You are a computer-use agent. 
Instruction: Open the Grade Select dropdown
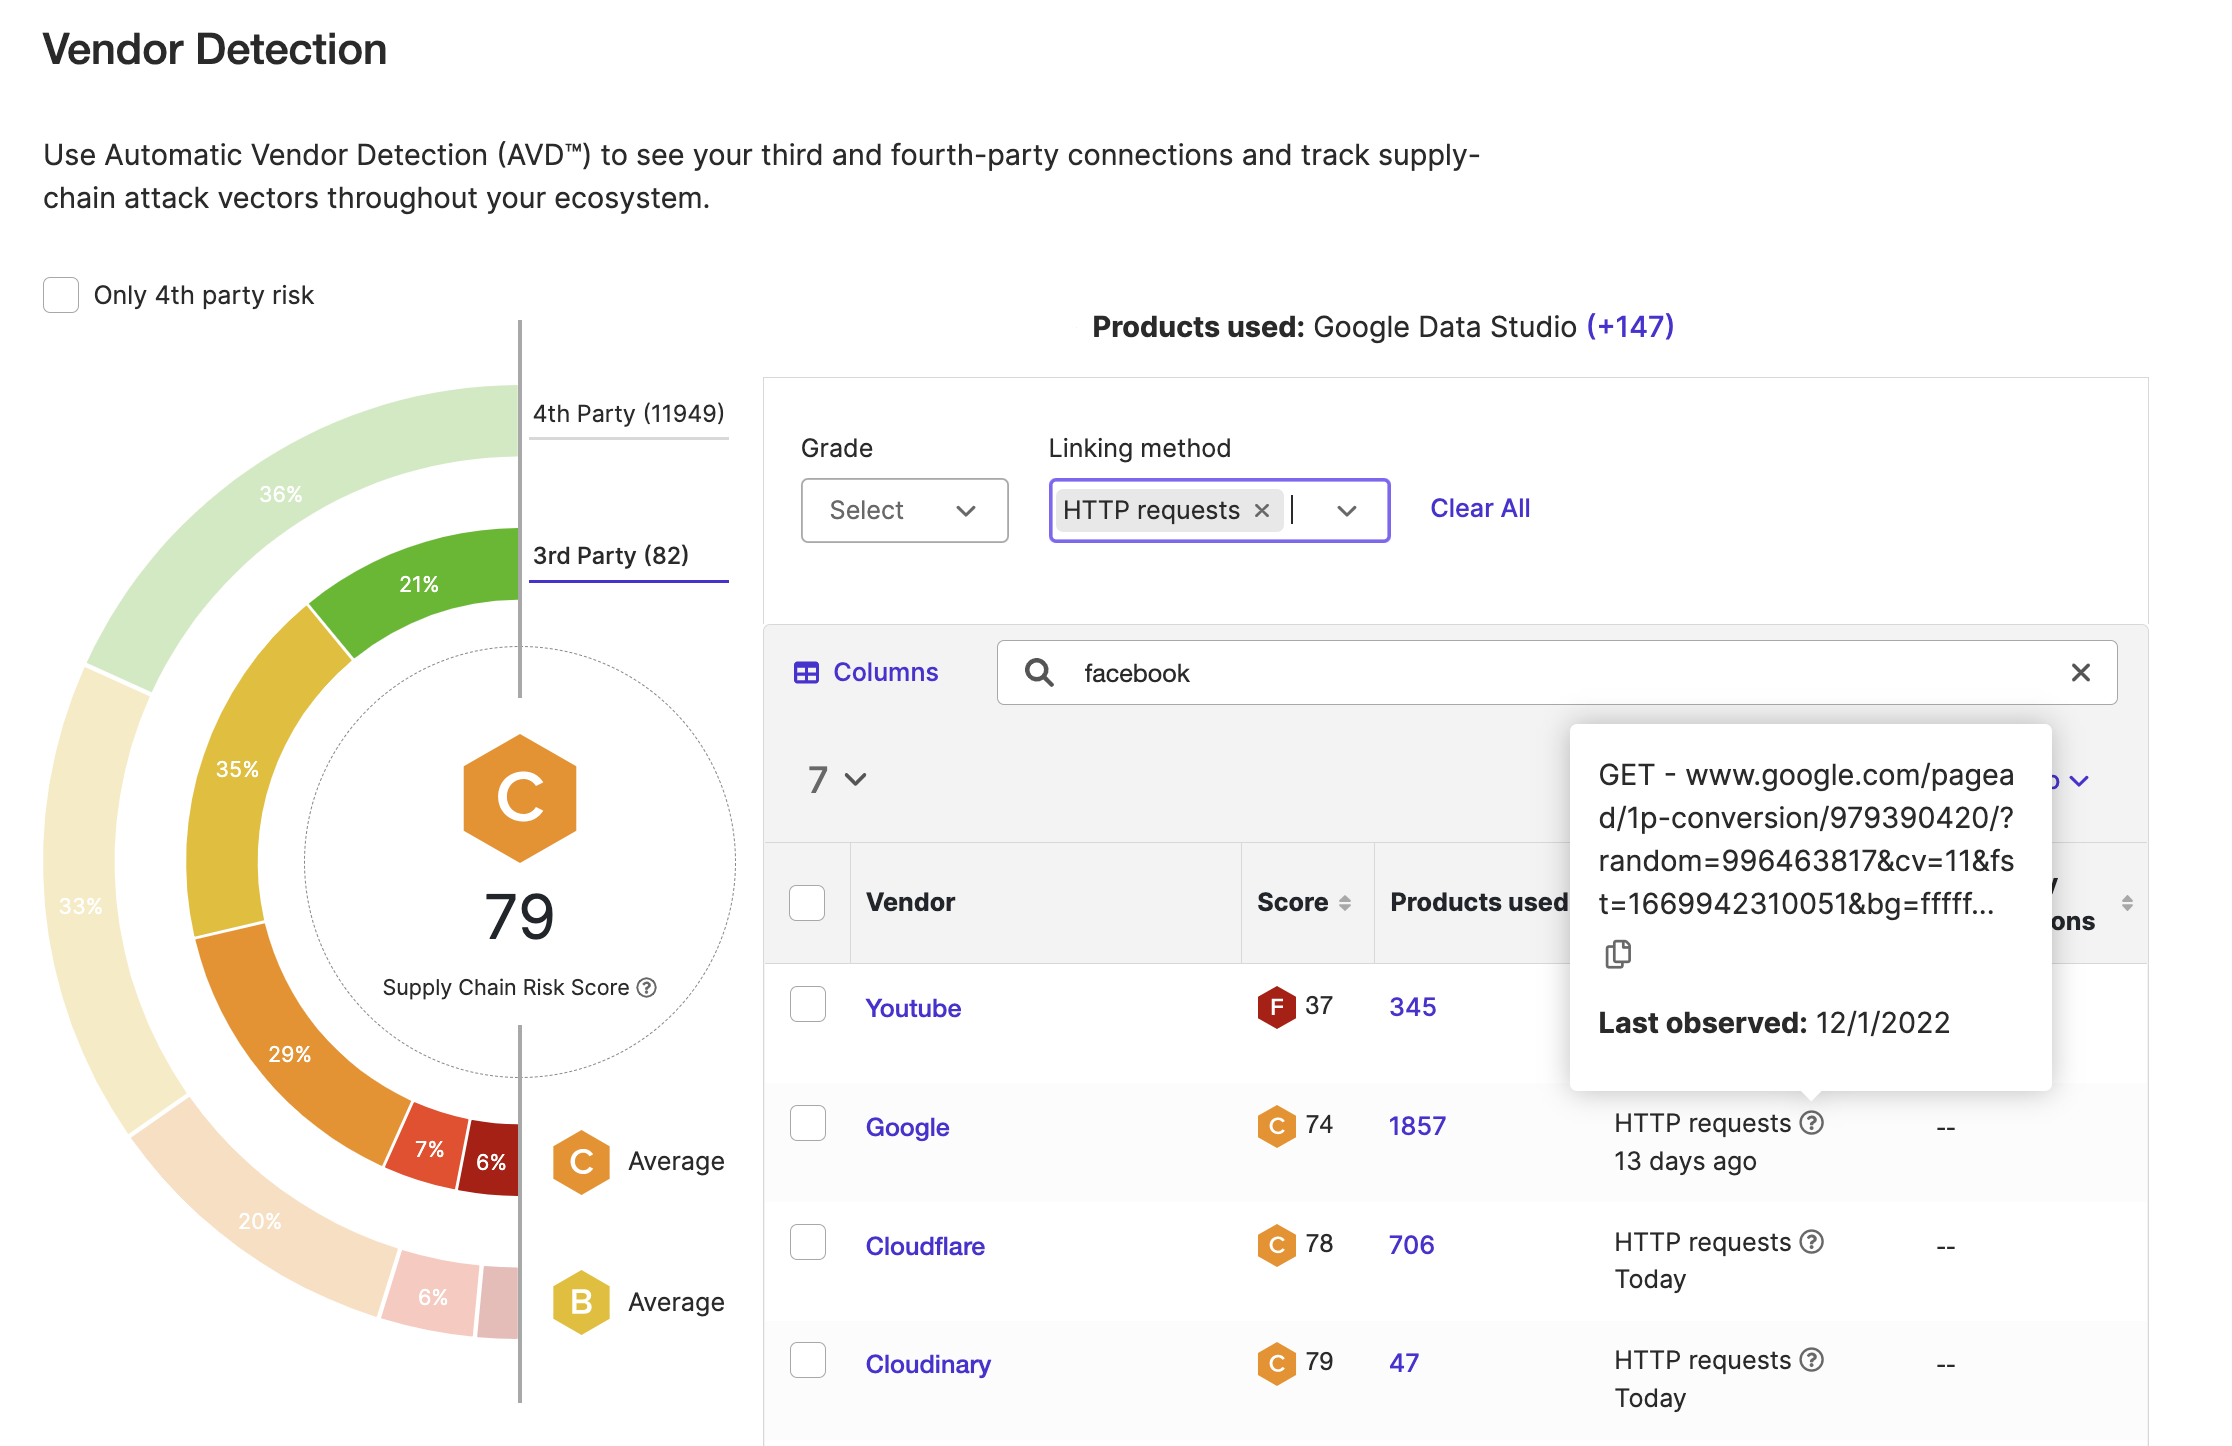pyautogui.click(x=904, y=511)
